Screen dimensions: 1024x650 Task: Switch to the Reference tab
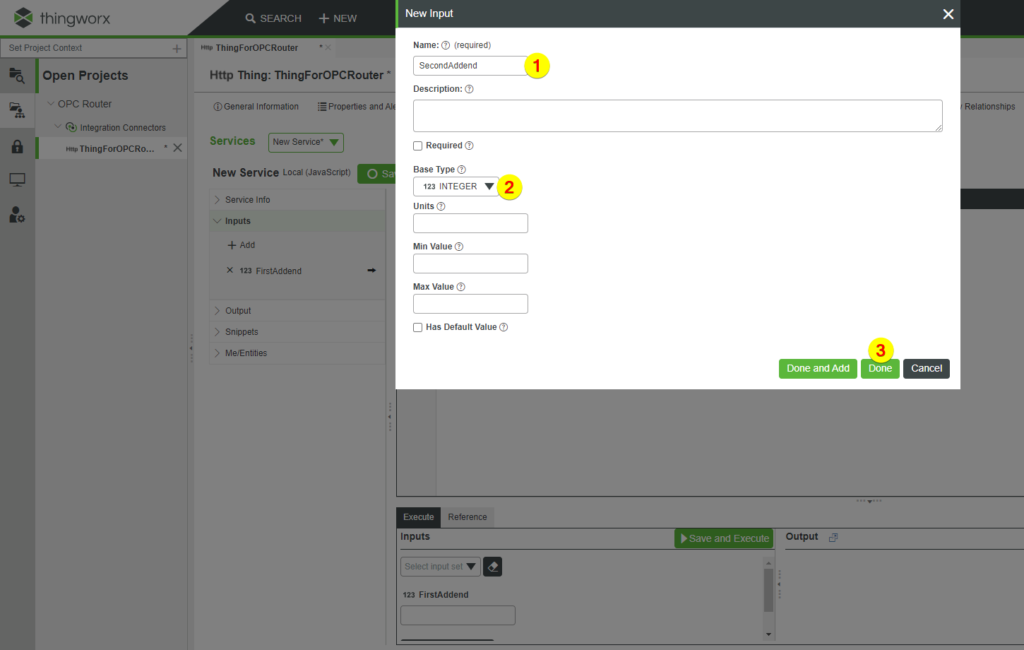pyautogui.click(x=467, y=517)
